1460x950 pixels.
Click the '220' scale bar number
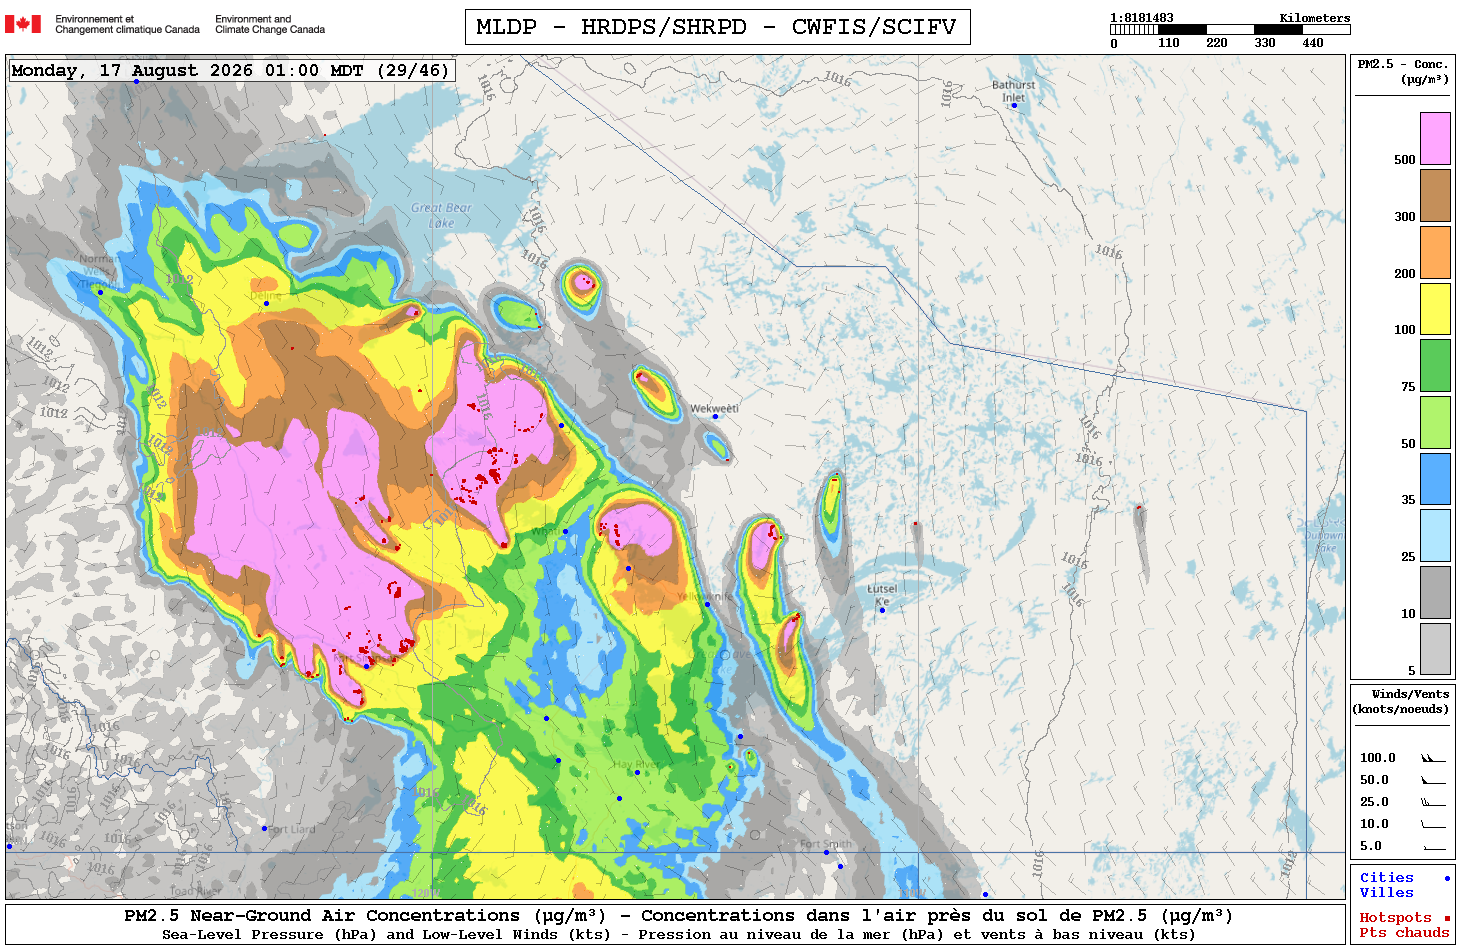pyautogui.click(x=1217, y=43)
